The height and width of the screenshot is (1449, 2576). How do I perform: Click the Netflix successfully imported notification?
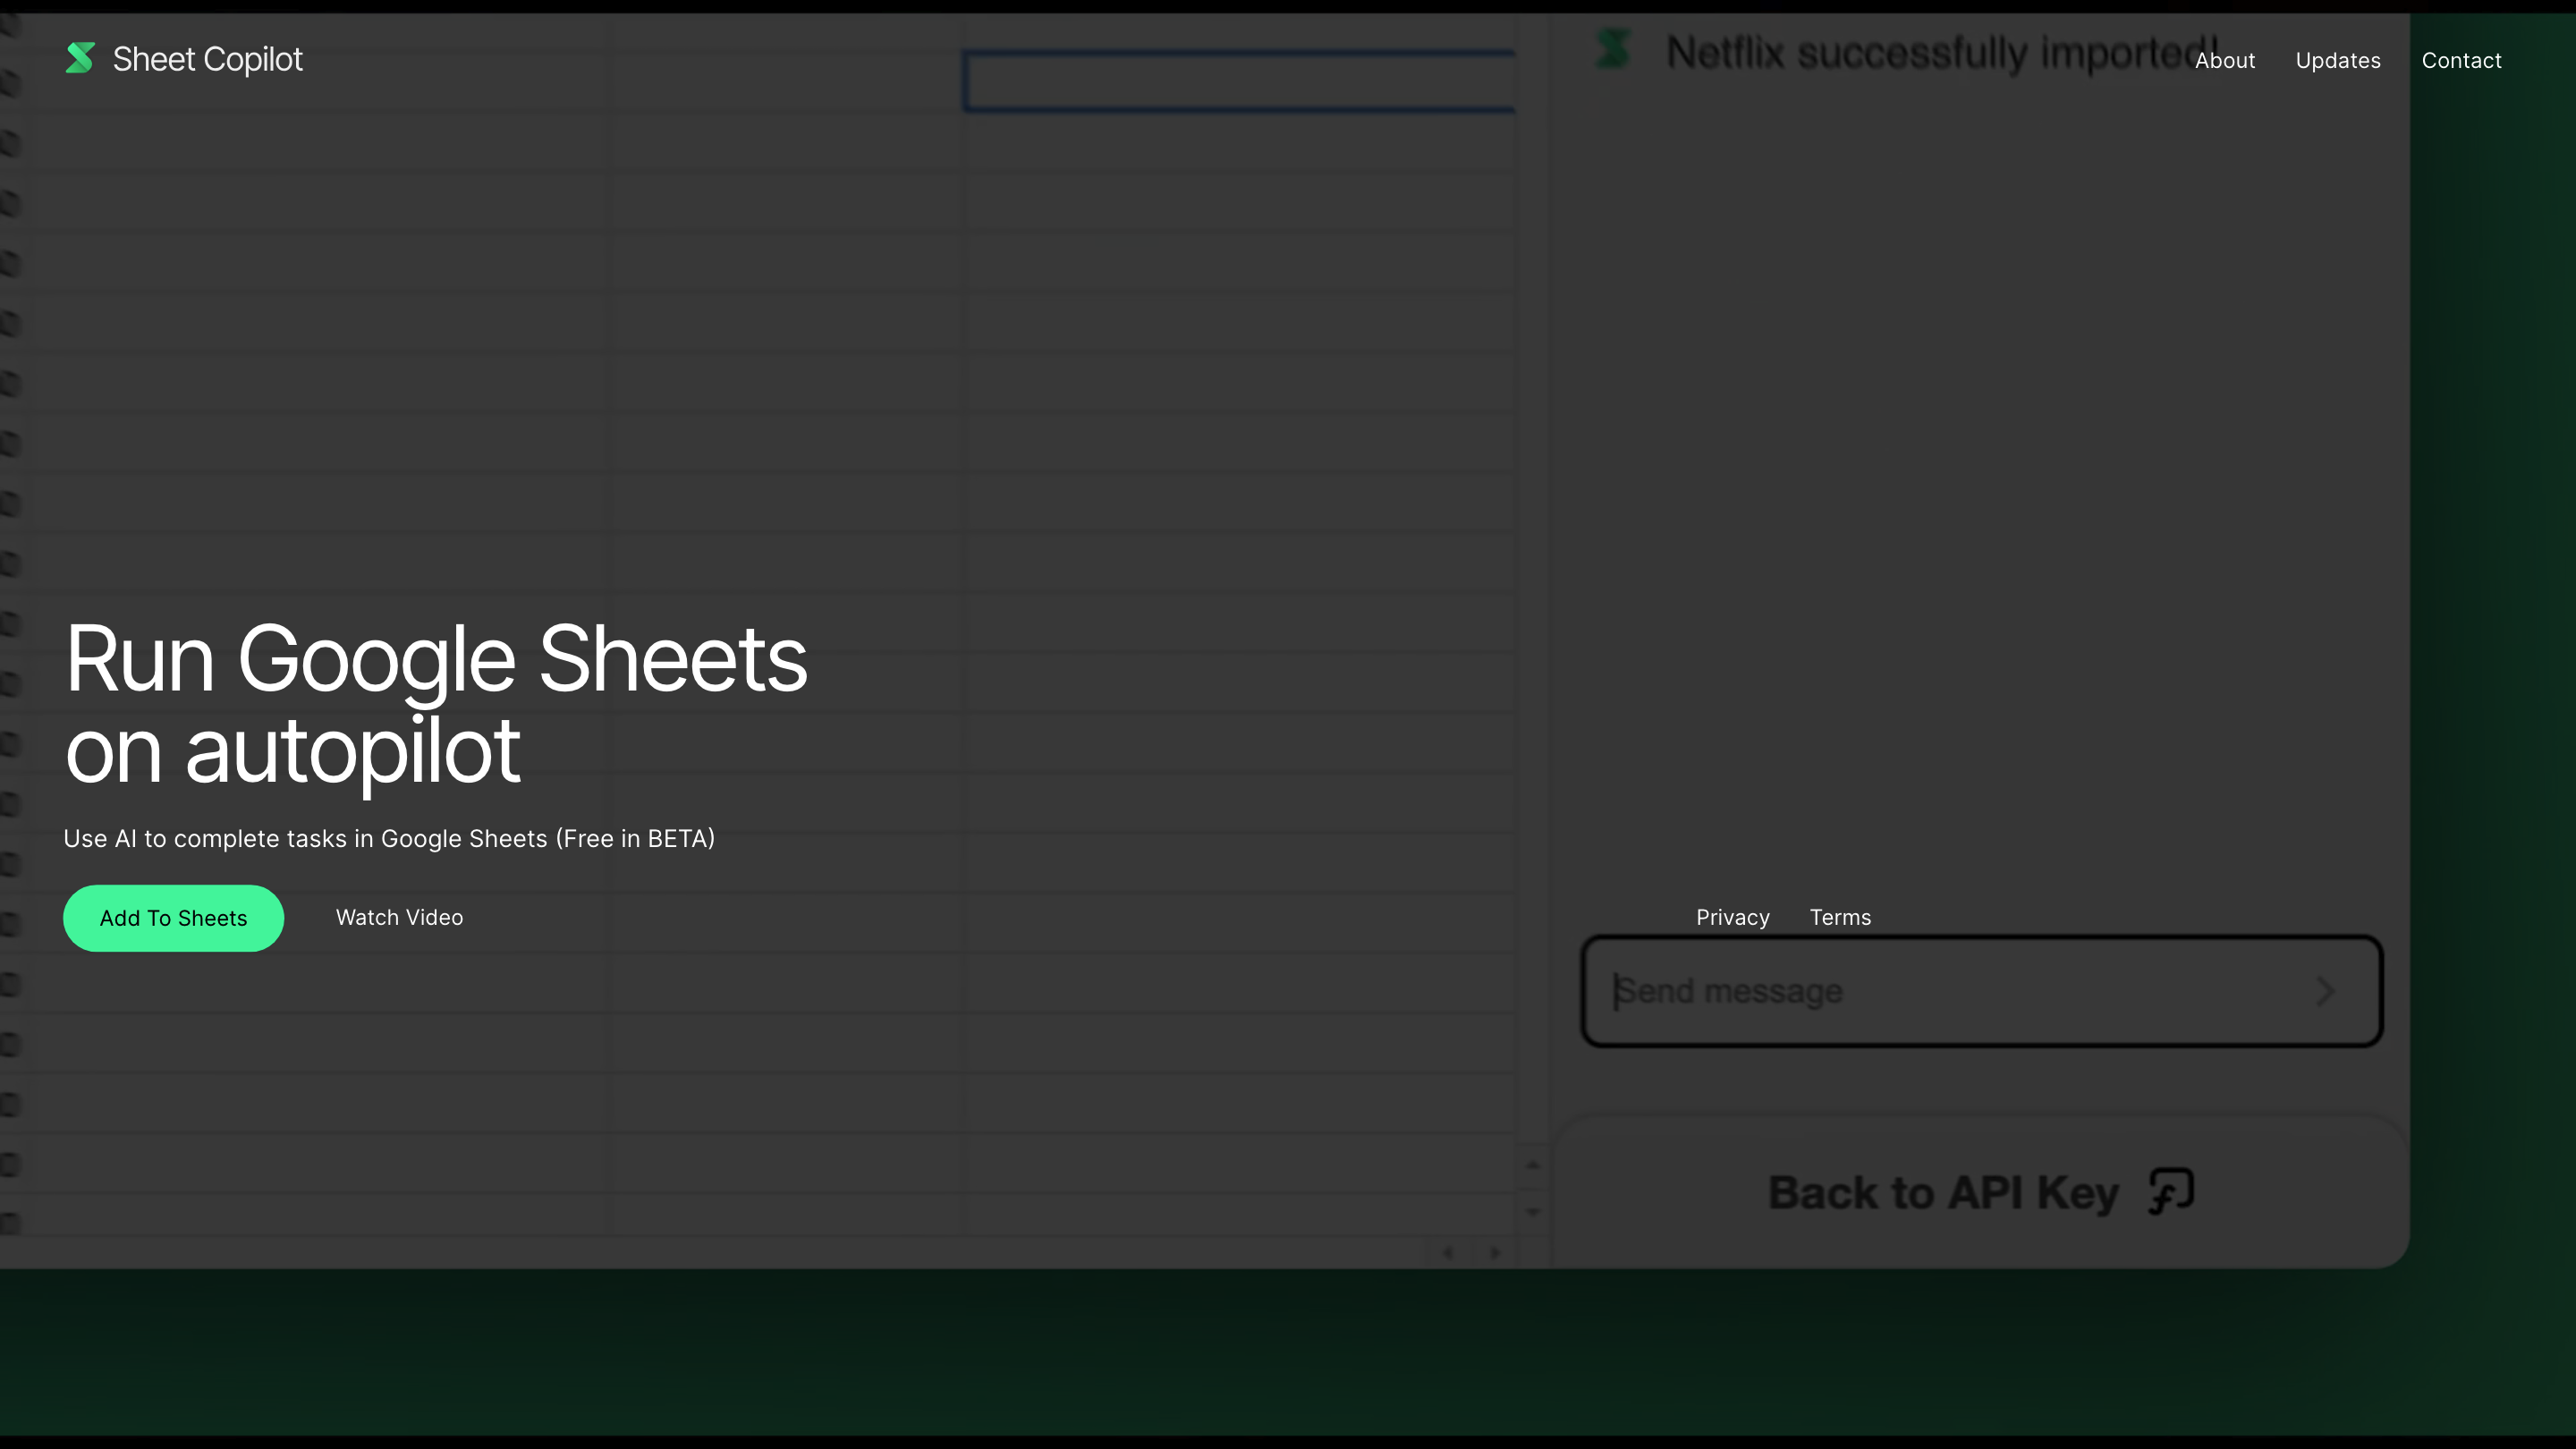1930,52
